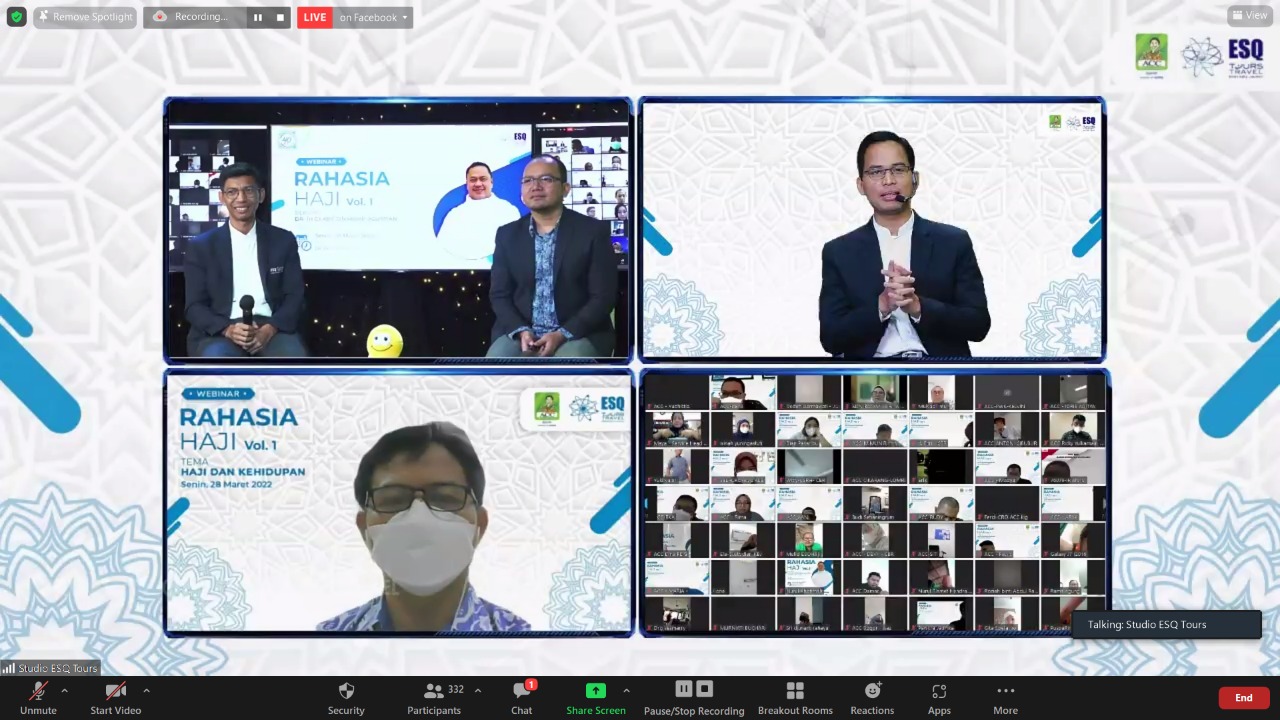The width and height of the screenshot is (1280, 720).
Task: Open the Chat panel
Action: coord(522,697)
